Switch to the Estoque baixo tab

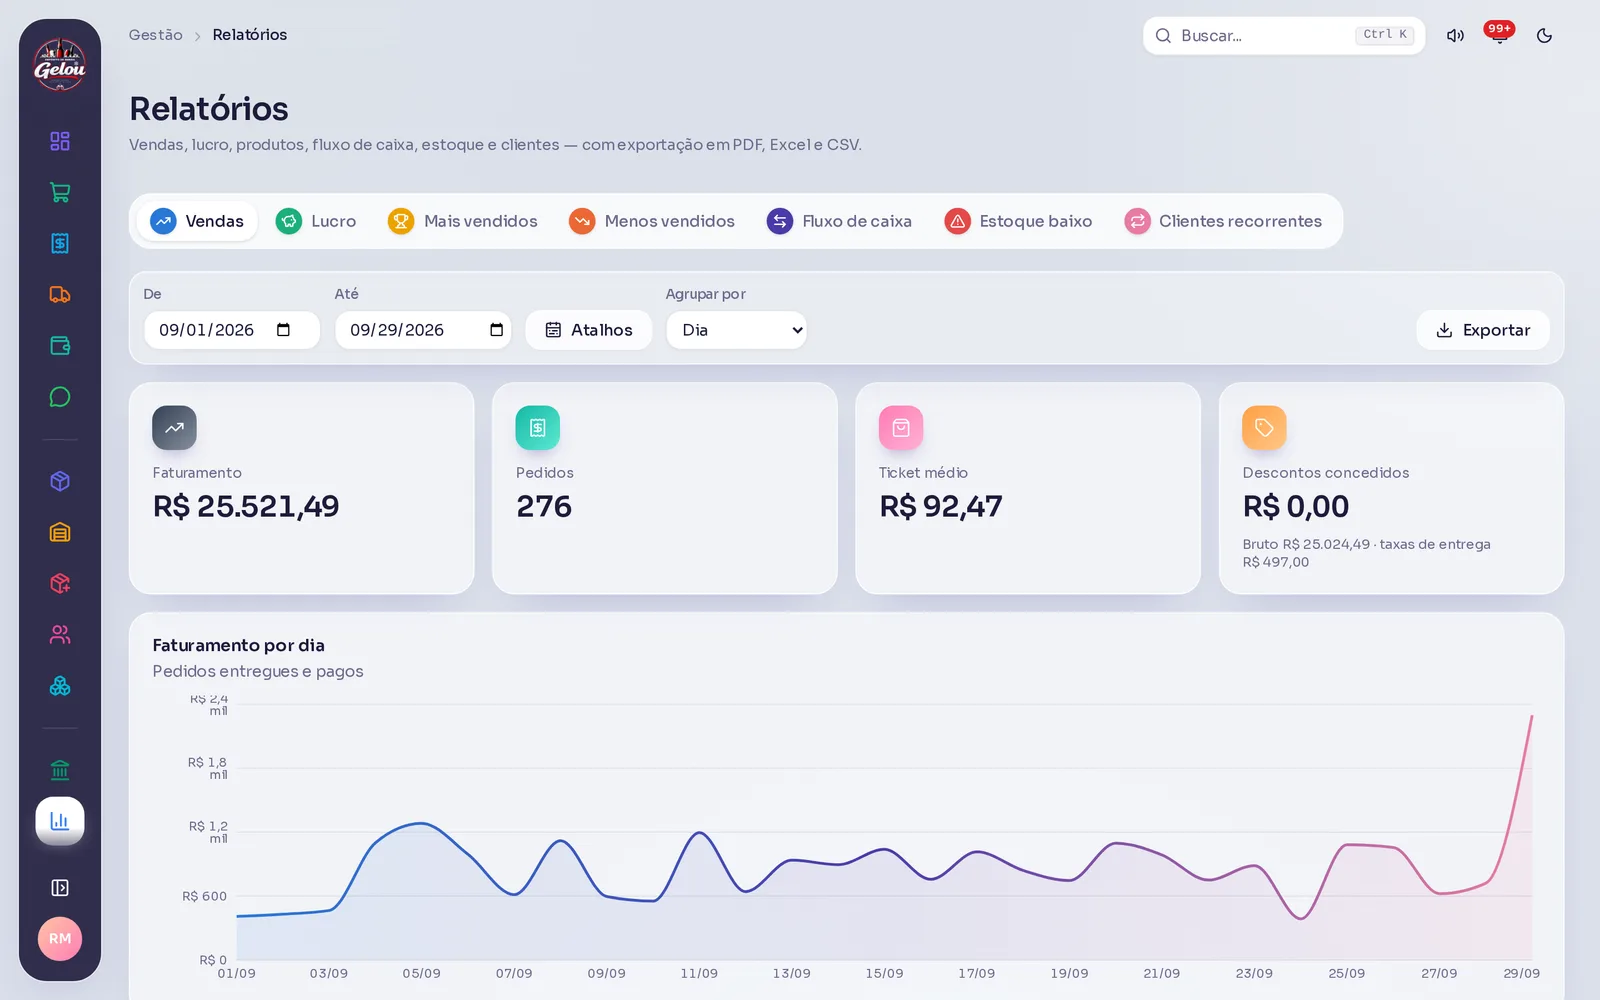[x=1018, y=221]
